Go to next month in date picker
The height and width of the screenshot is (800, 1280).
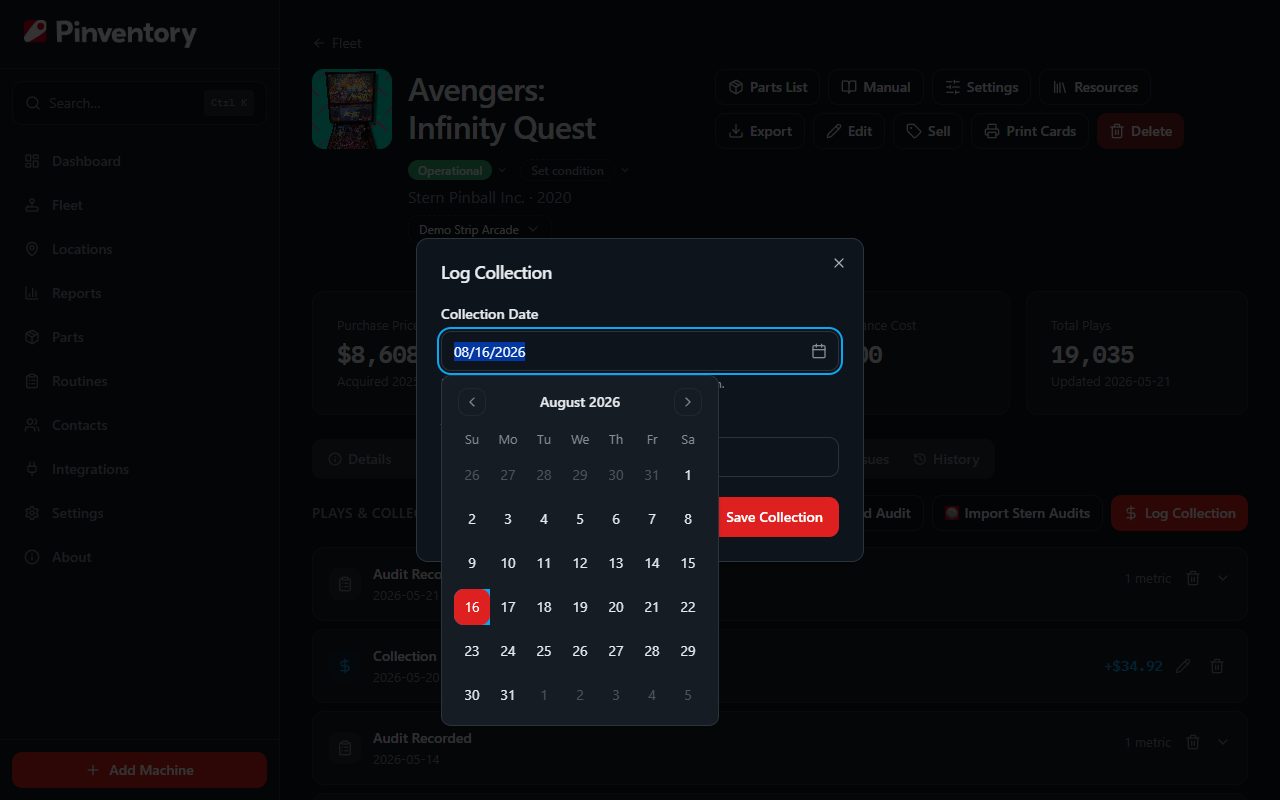click(688, 402)
